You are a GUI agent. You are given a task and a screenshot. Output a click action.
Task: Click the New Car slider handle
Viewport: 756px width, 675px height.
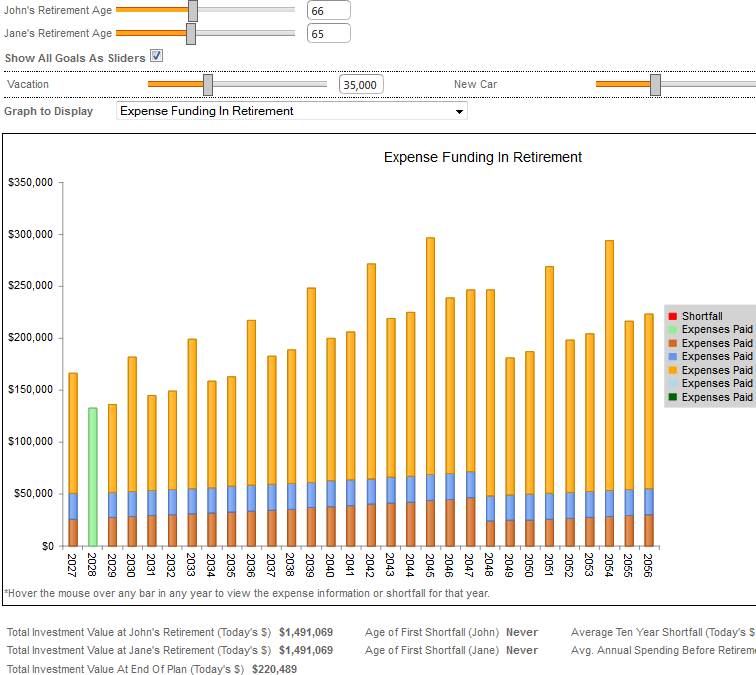click(x=655, y=85)
